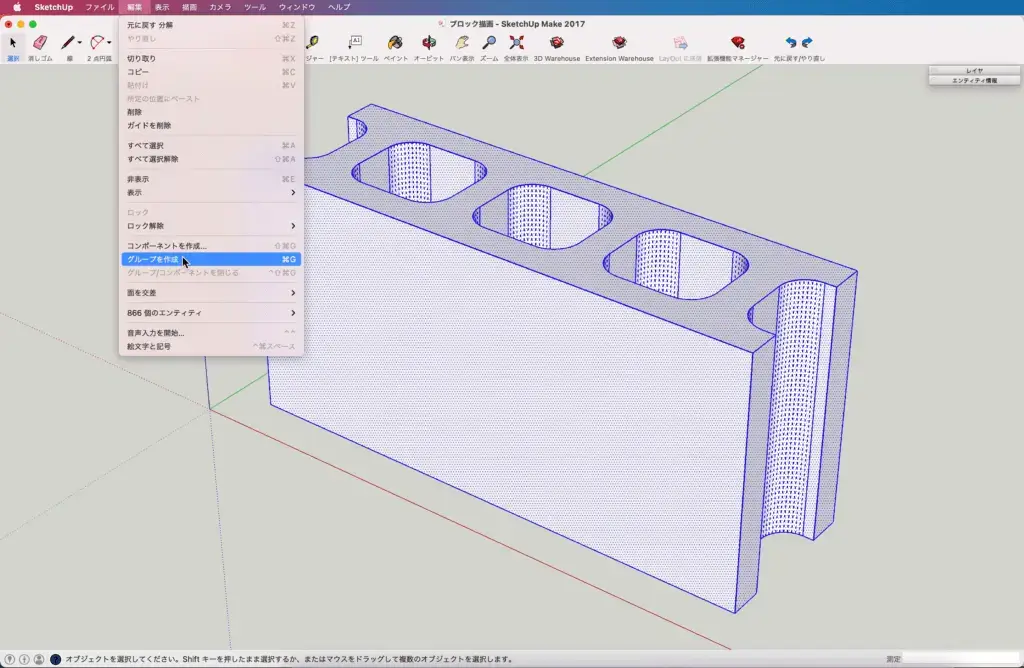Open the 描画 menu

[189, 7]
